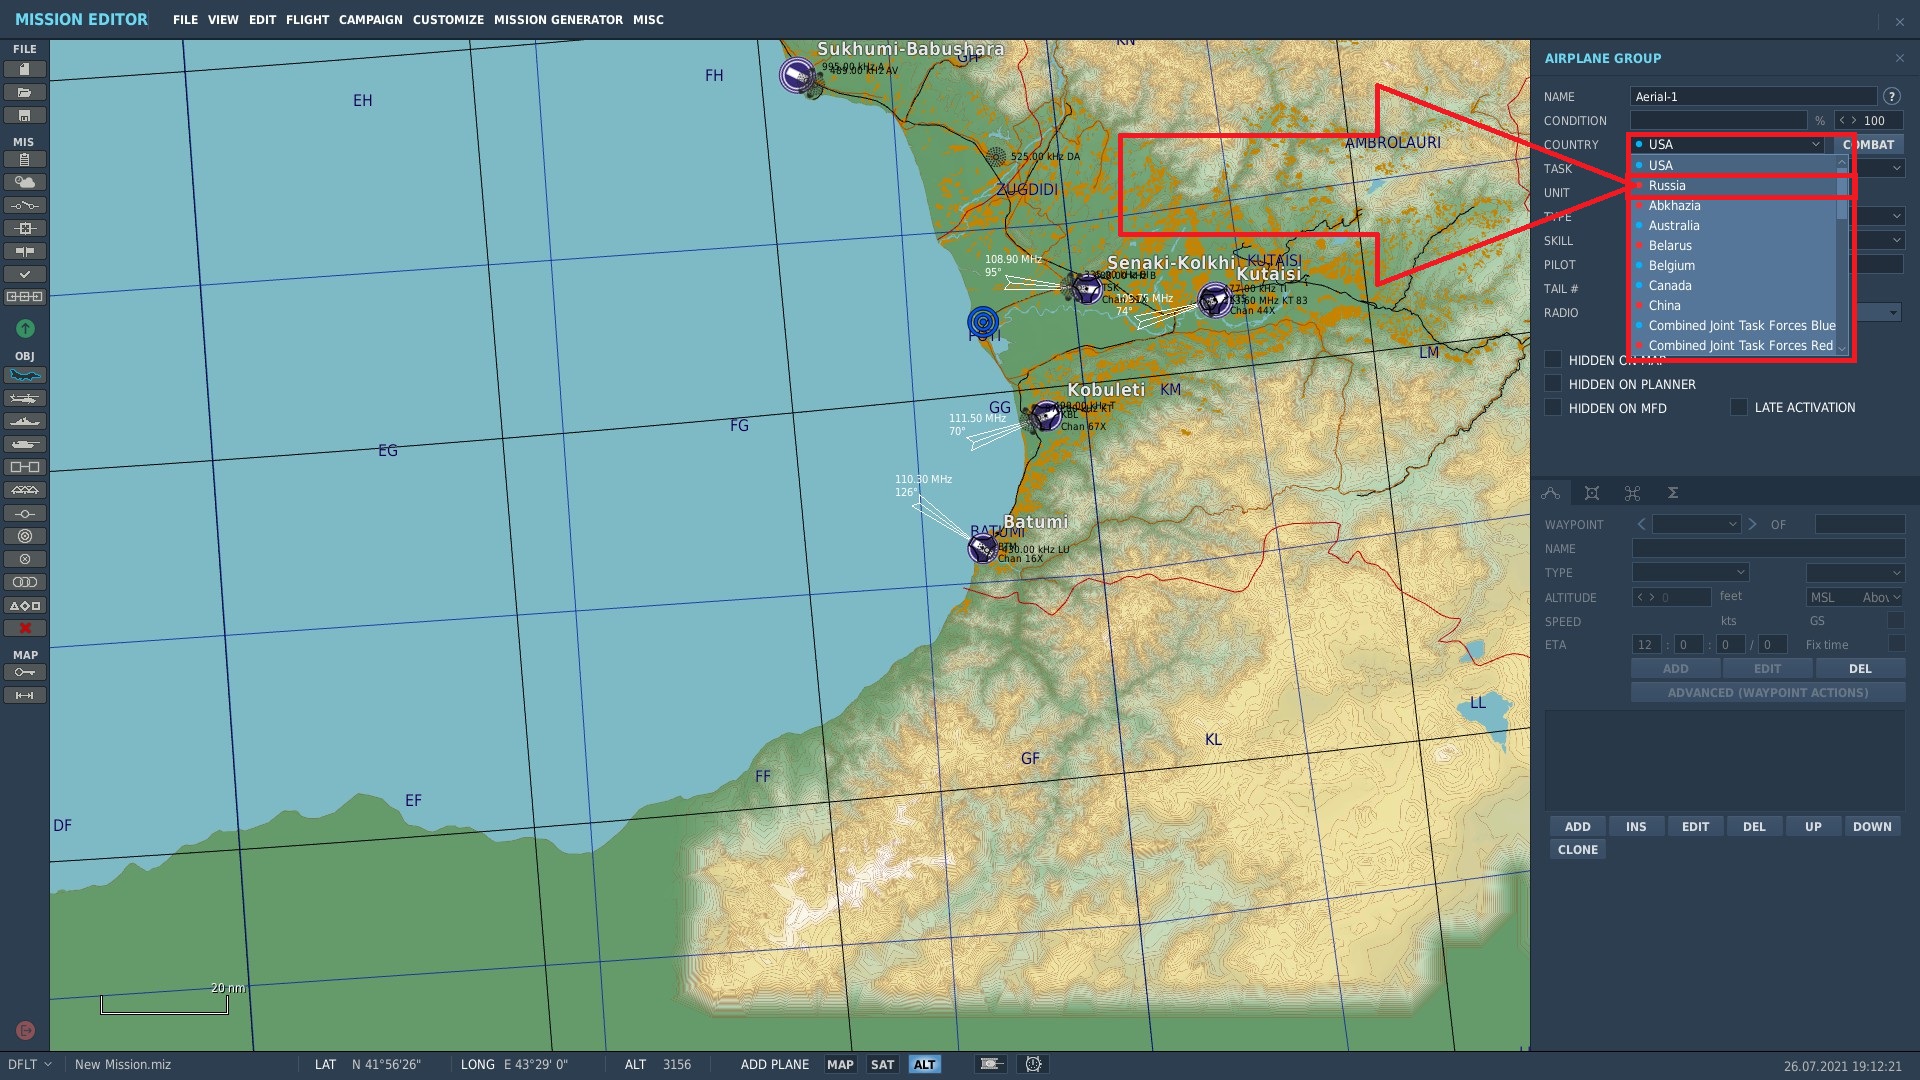Click the red delete object icon
1920x1080 pixels.
coord(25,628)
